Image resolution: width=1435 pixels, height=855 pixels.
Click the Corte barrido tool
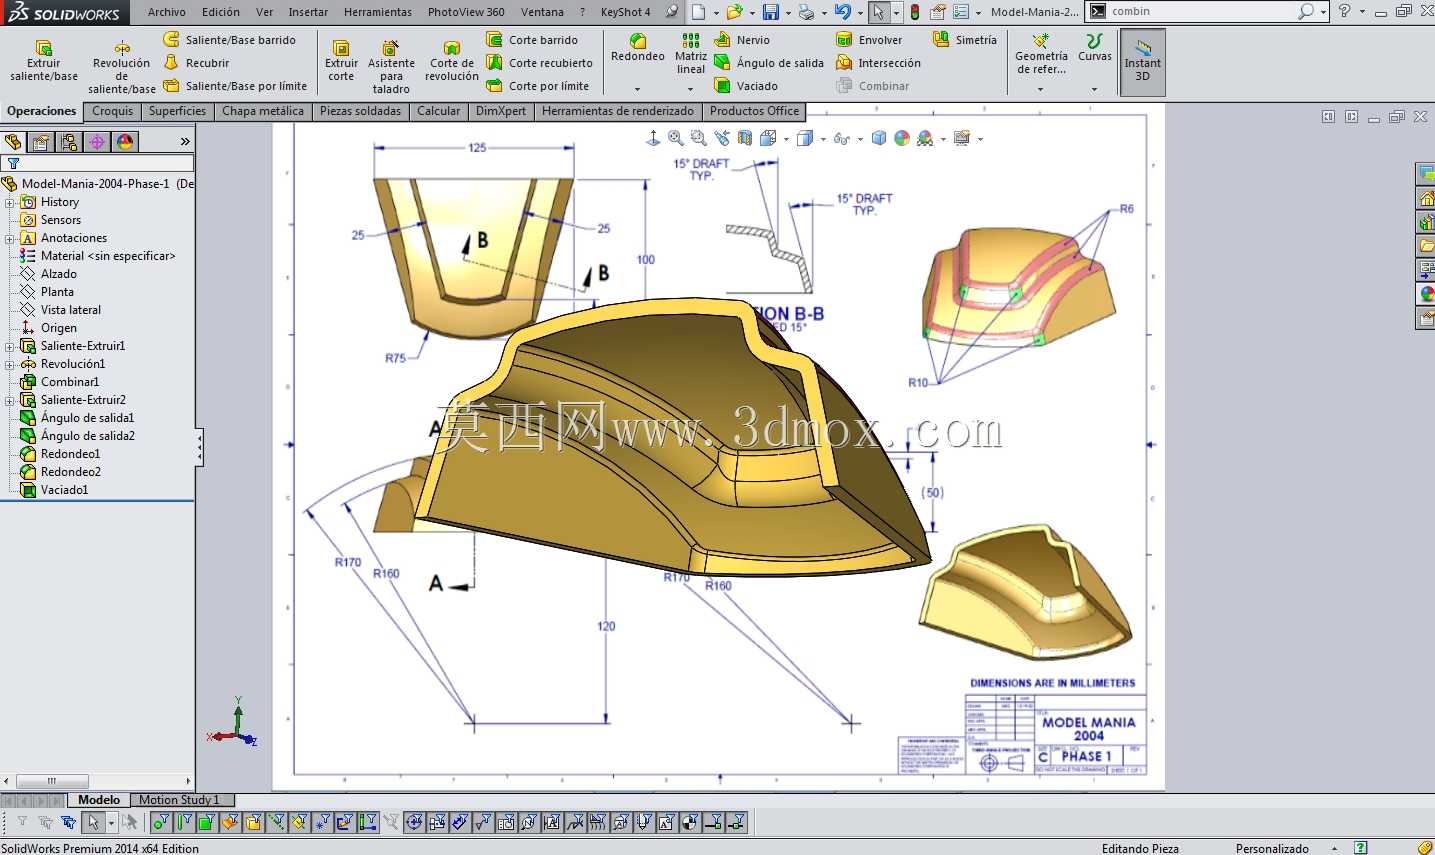(532, 40)
